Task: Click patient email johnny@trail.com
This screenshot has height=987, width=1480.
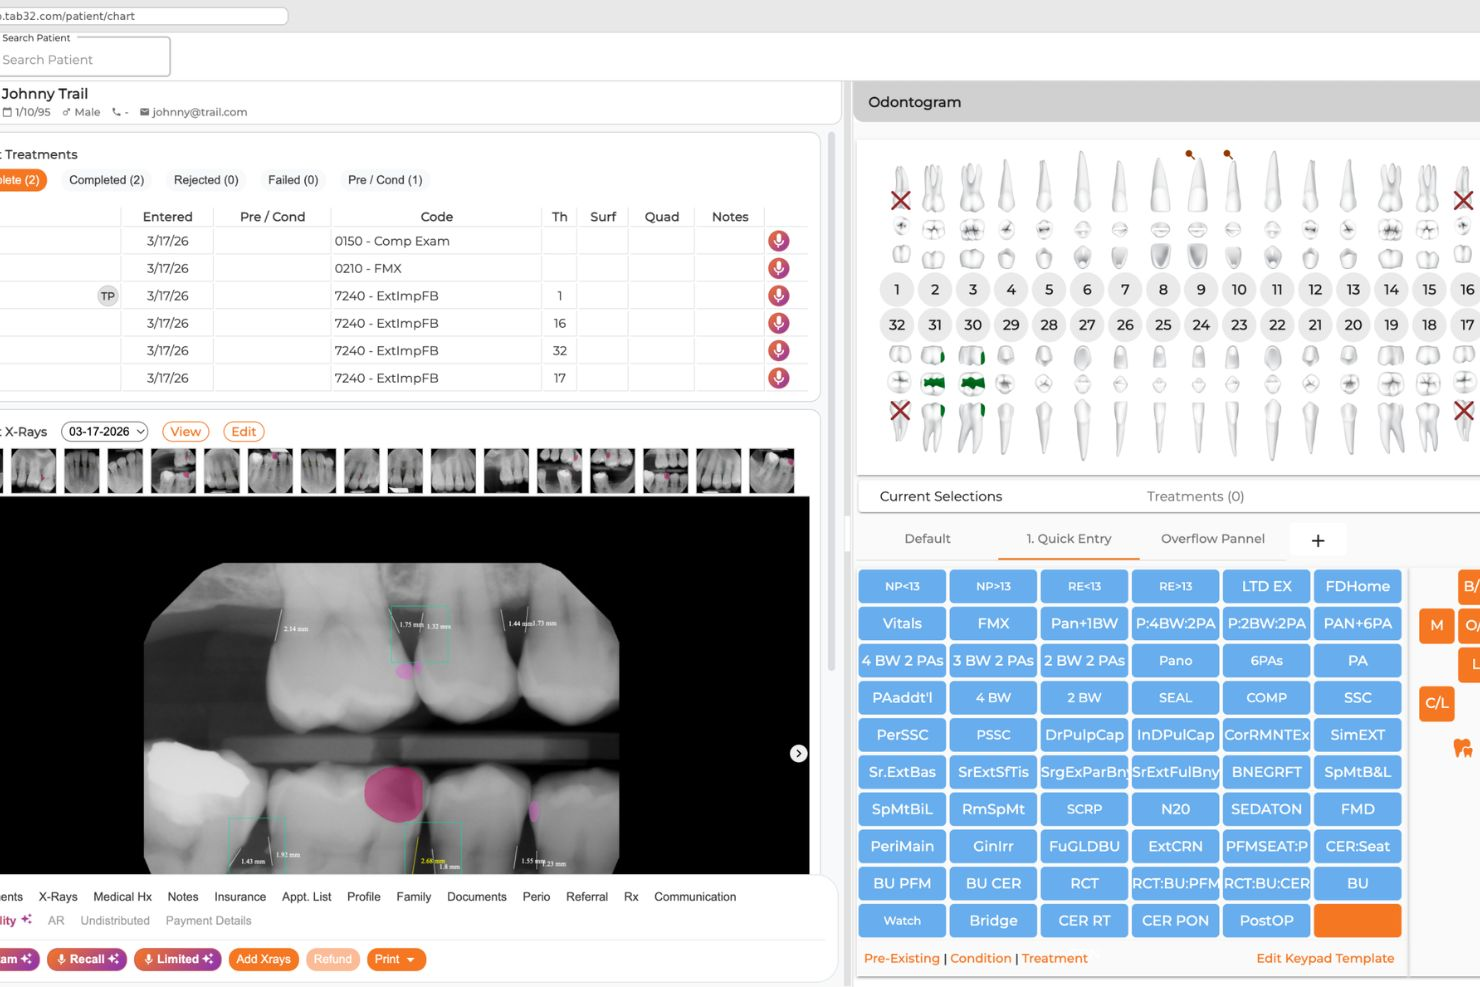Action: pos(199,112)
